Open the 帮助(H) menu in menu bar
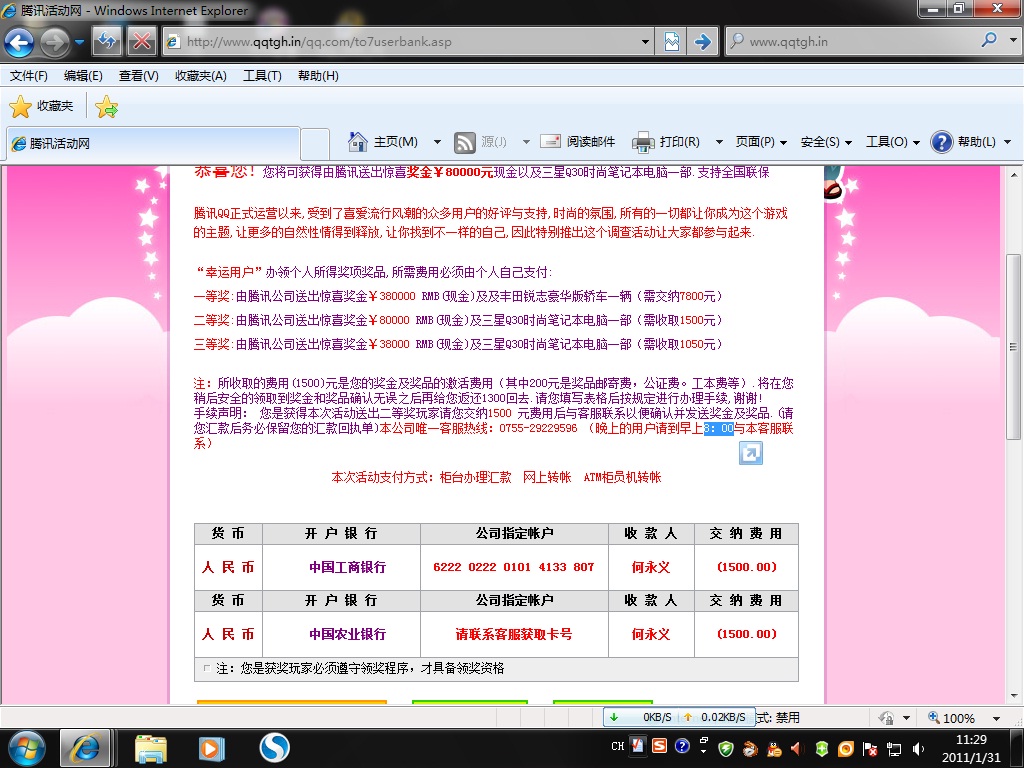The image size is (1024, 768). point(318,76)
